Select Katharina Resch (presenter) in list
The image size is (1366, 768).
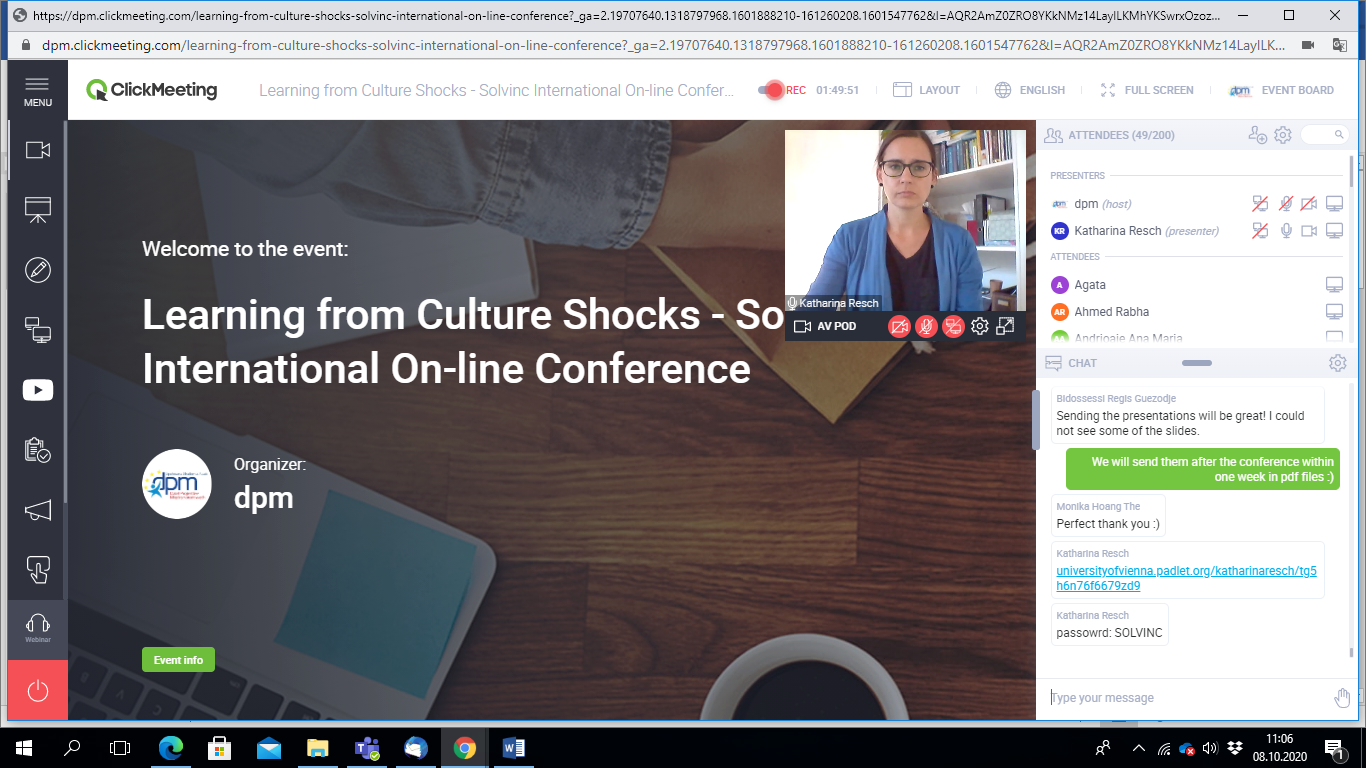pyautogui.click(x=1147, y=231)
